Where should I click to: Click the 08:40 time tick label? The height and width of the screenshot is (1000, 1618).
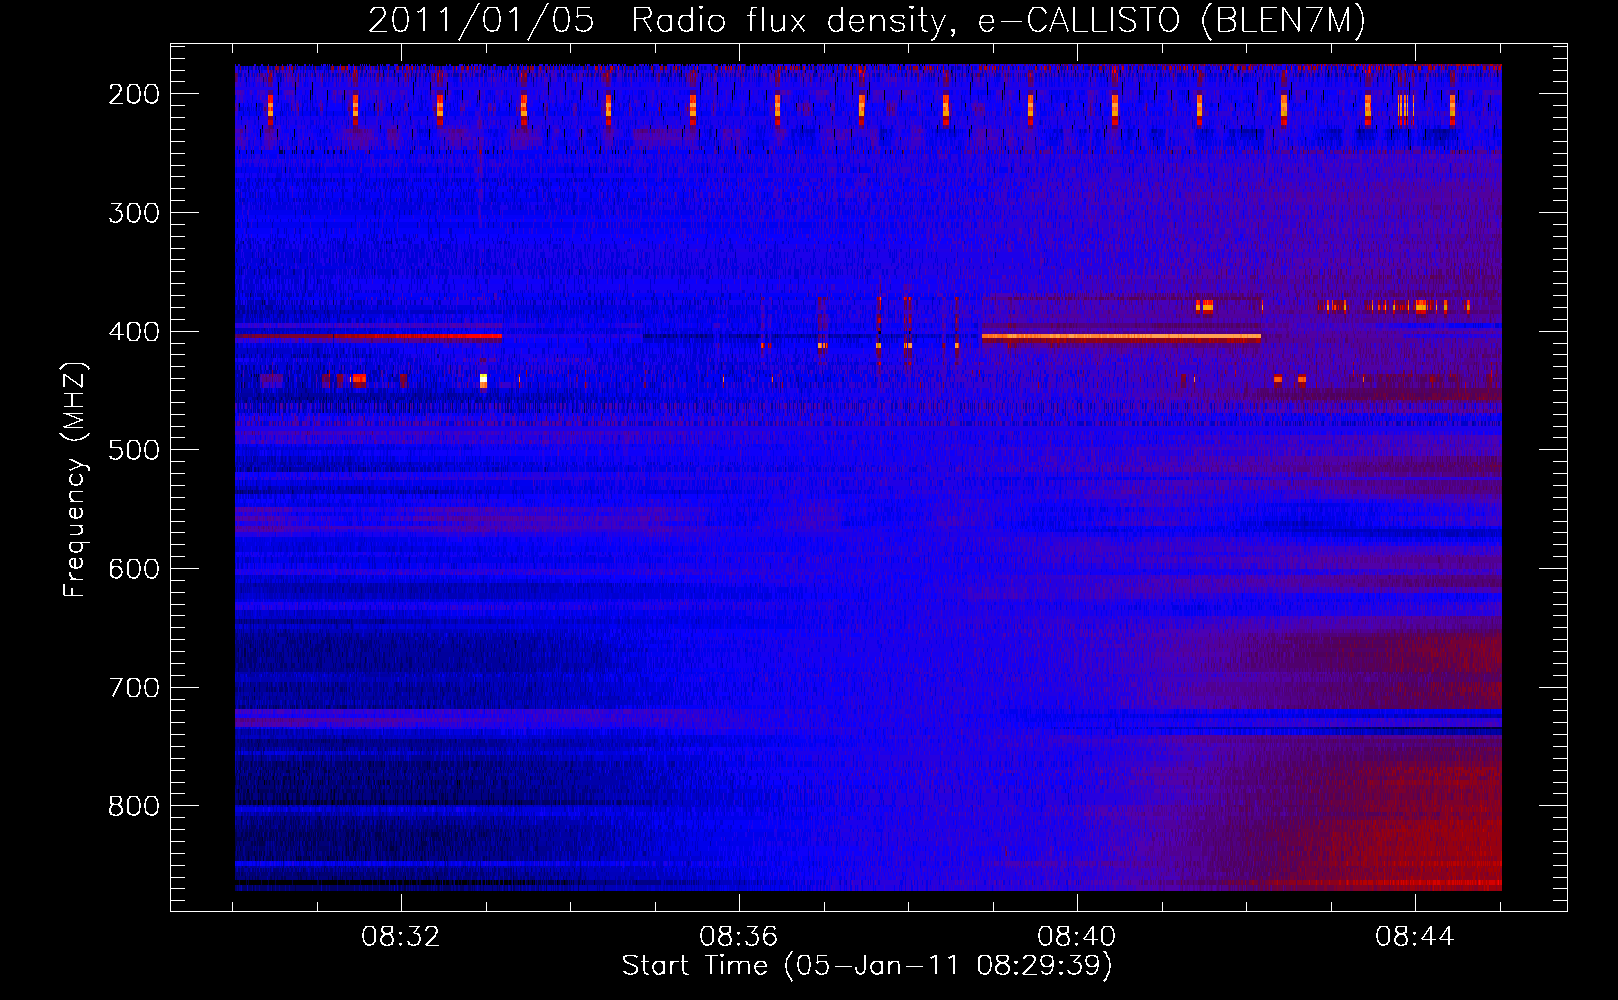[1077, 937]
